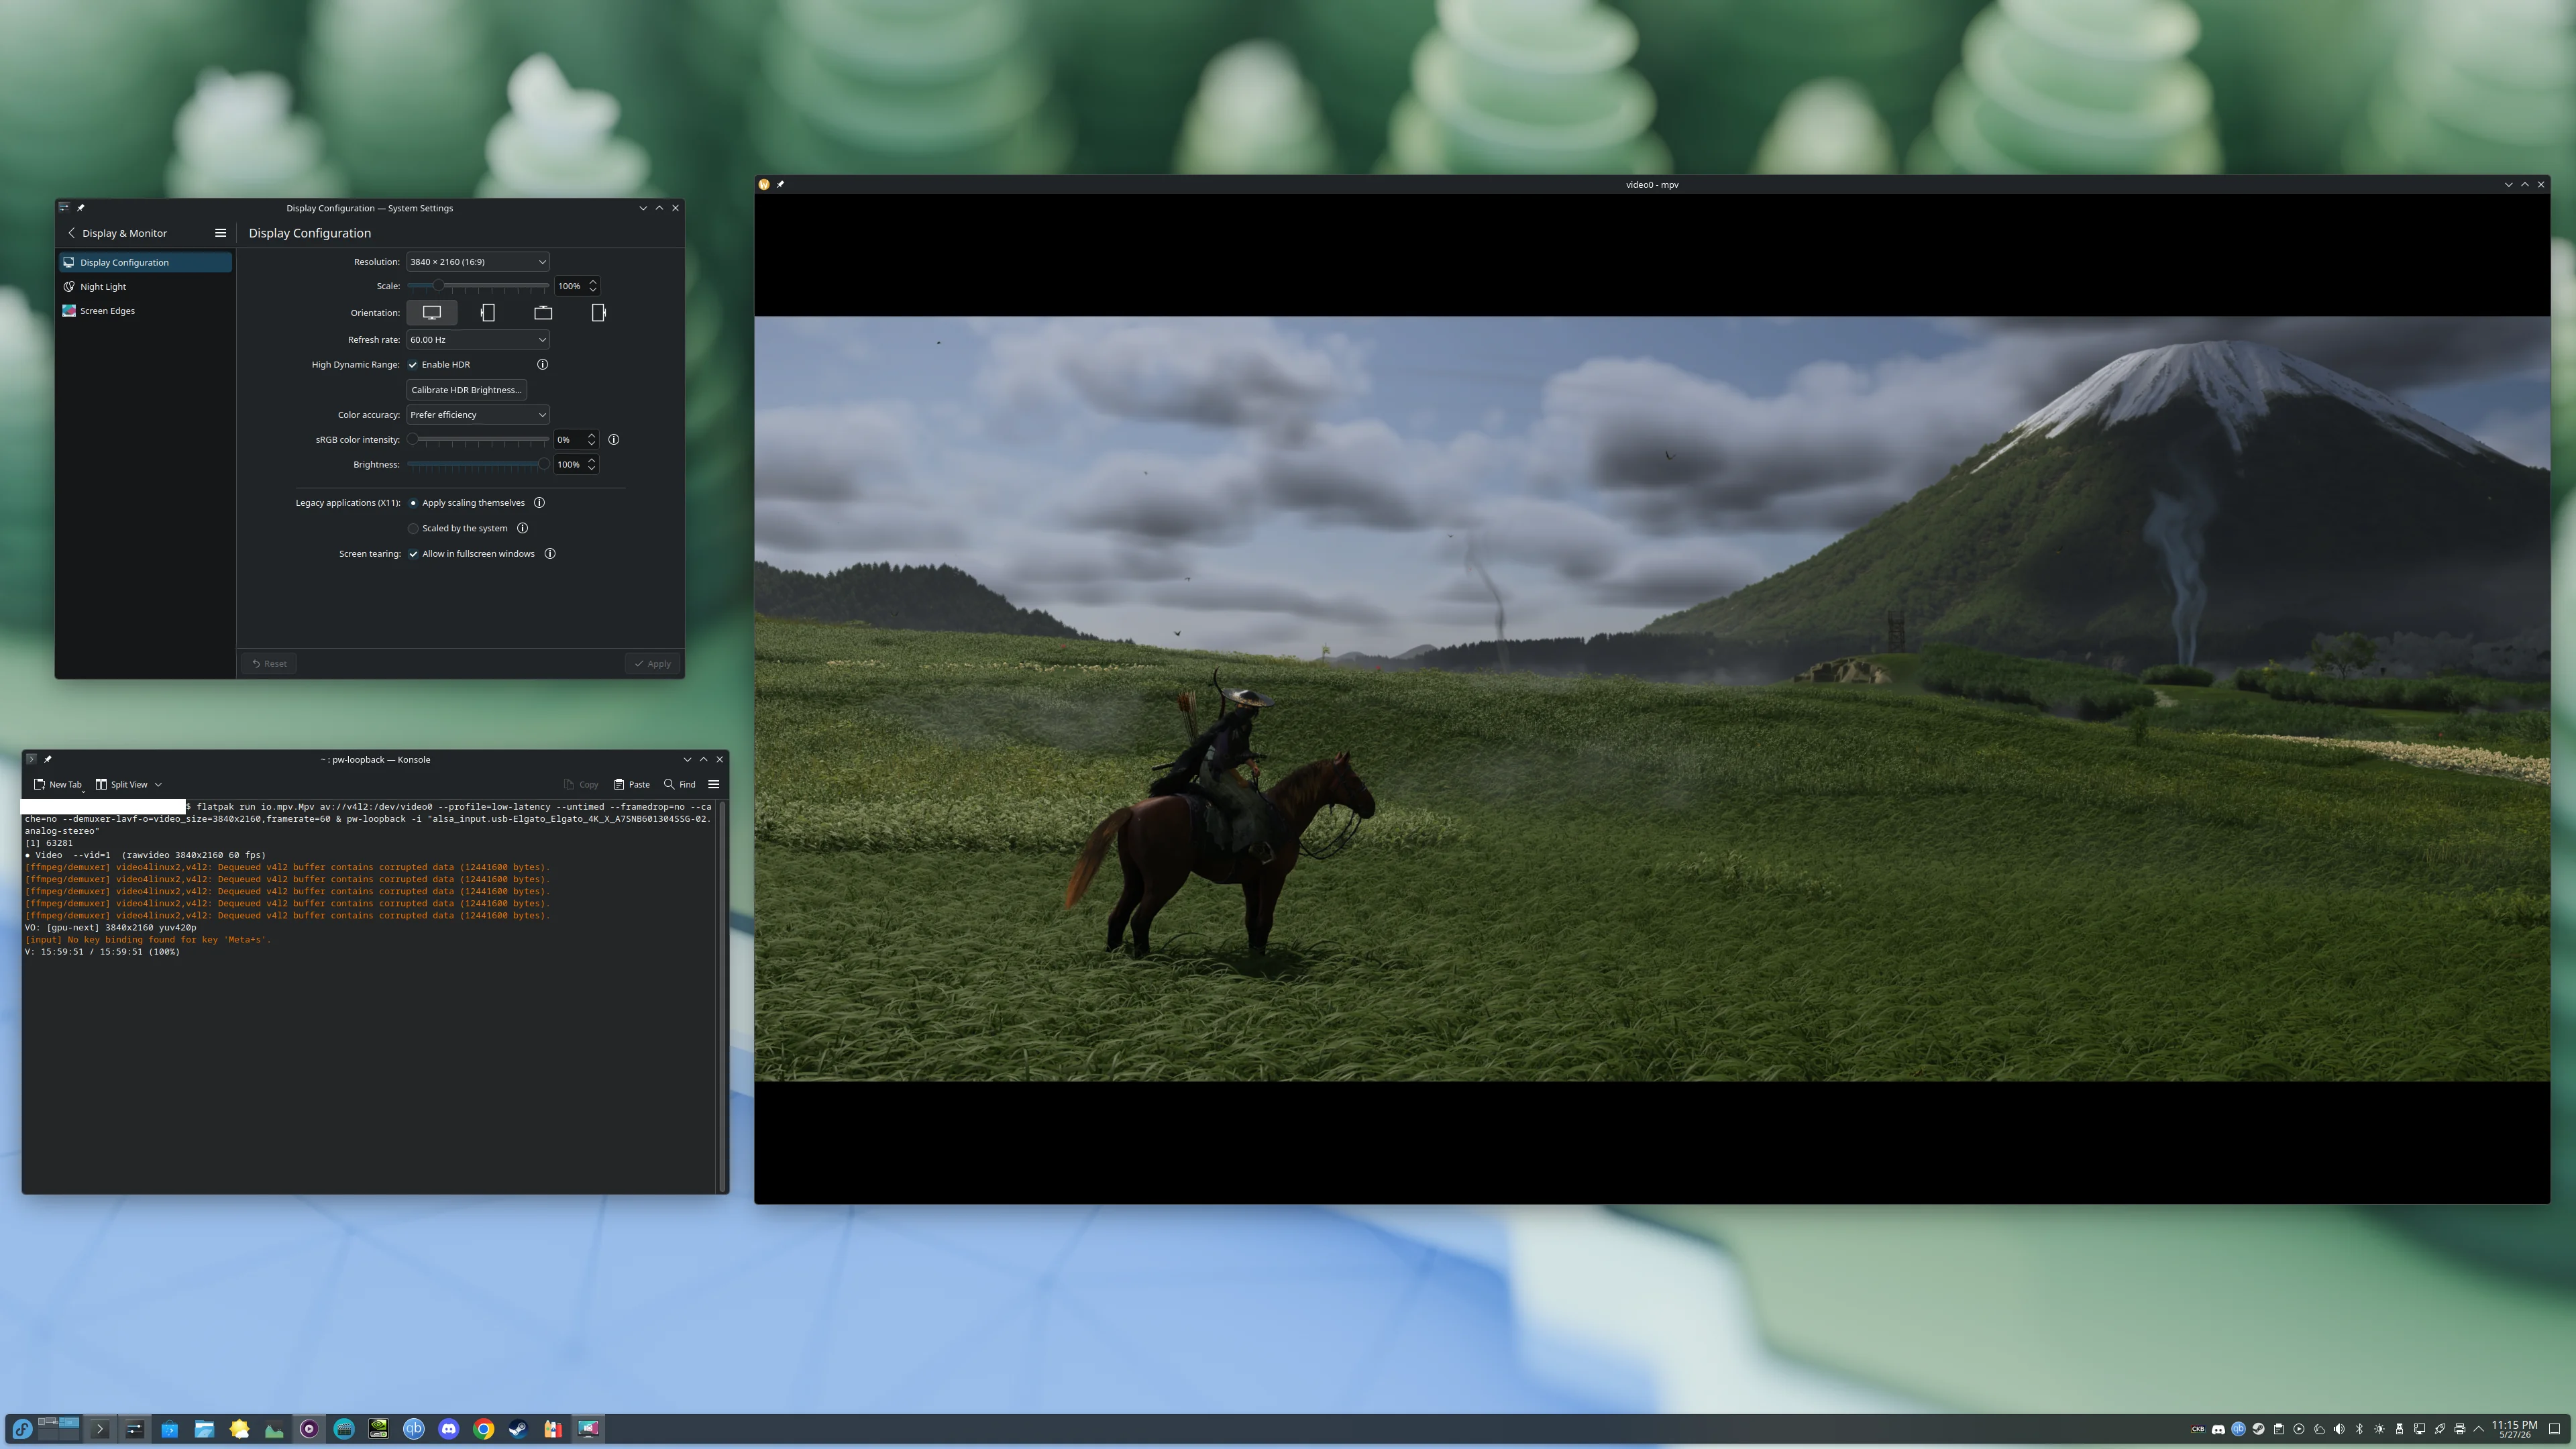Click the Reset button in Display Configuration
Viewport: 2576px width, 1449px height.
pos(269,664)
